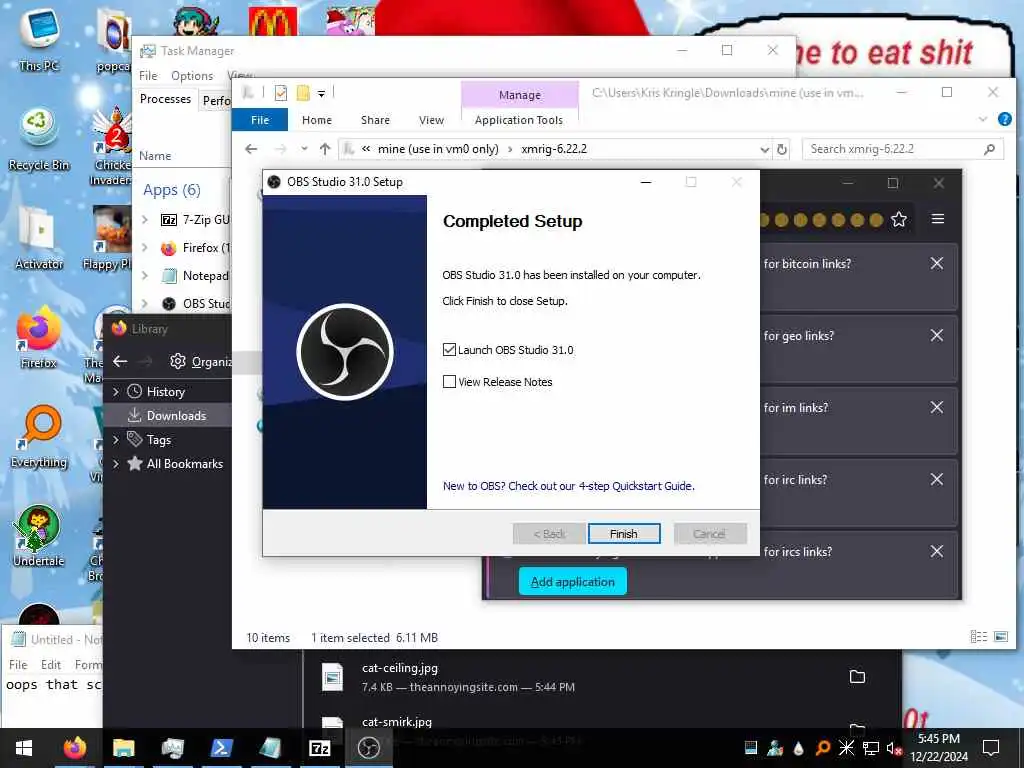Switch Explorer to large icons view icon
The image size is (1024, 768).
tap(1000, 637)
